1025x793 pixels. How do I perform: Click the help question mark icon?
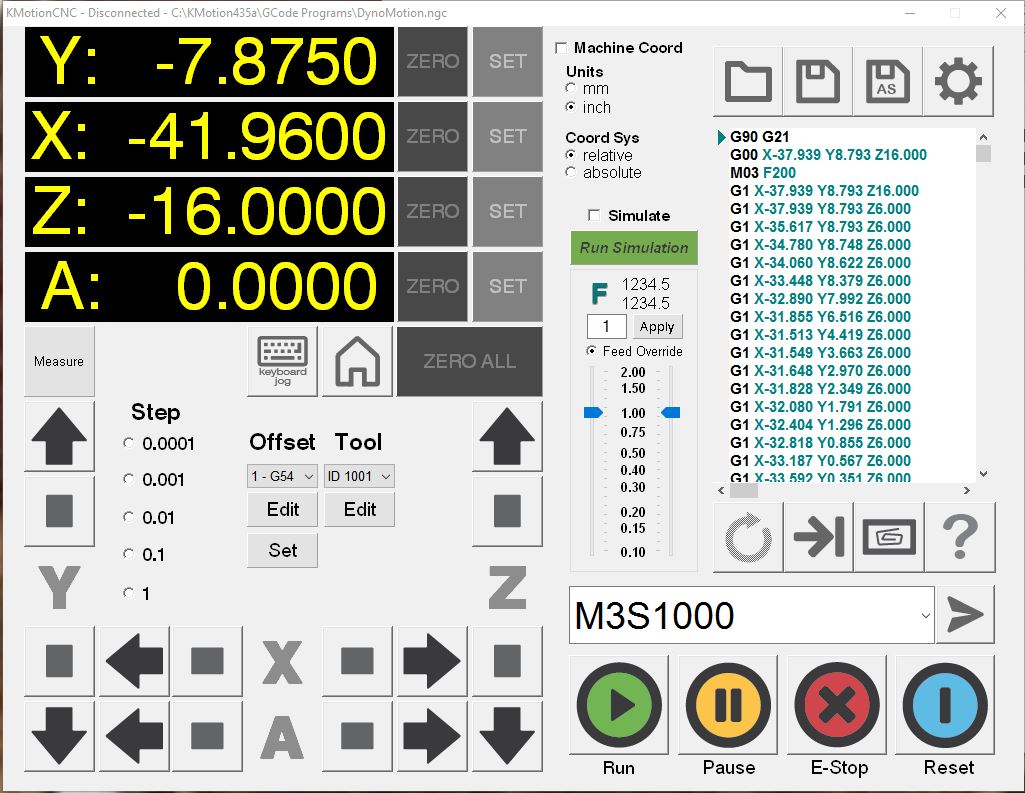(x=960, y=538)
